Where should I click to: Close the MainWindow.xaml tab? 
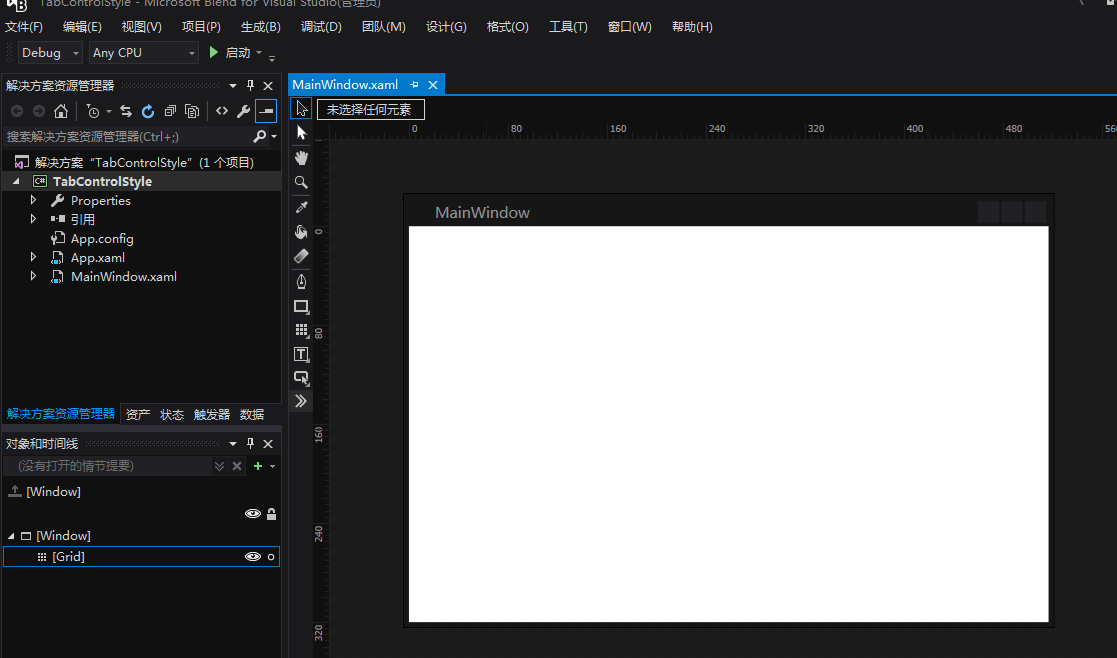(432, 85)
